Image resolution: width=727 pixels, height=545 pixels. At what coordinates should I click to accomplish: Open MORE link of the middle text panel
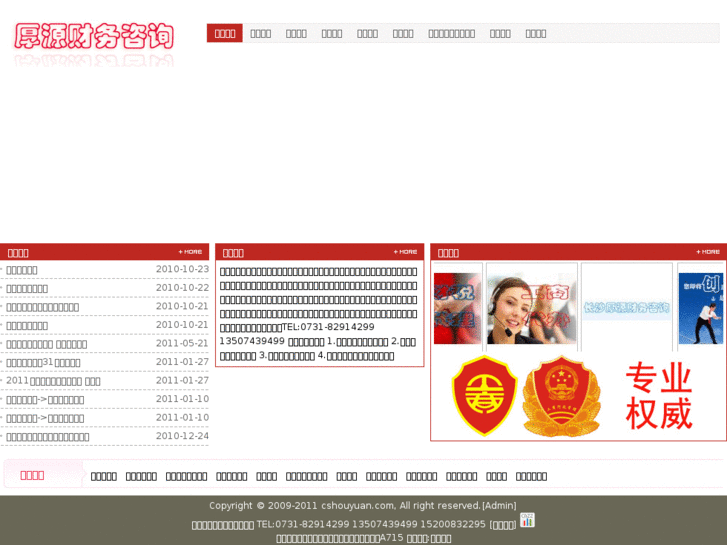click(x=406, y=252)
